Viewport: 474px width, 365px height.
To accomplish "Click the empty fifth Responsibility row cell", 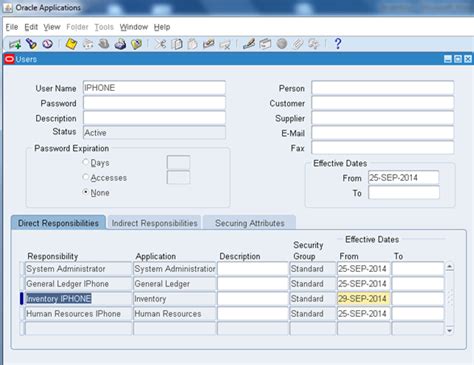I will pyautogui.click(x=79, y=328).
